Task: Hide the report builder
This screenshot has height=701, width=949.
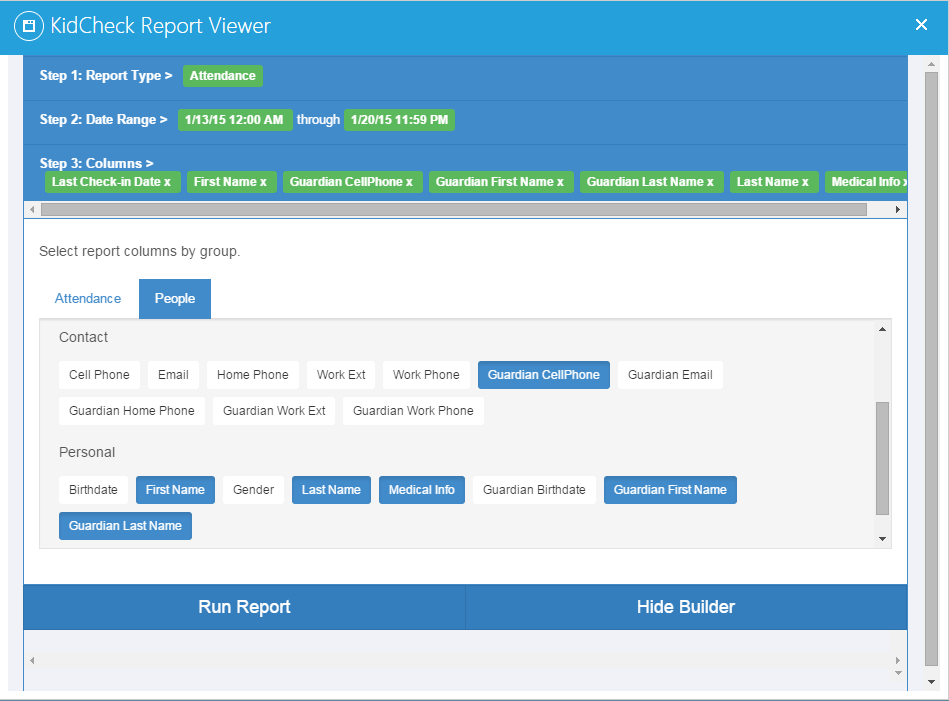Action: click(x=686, y=607)
